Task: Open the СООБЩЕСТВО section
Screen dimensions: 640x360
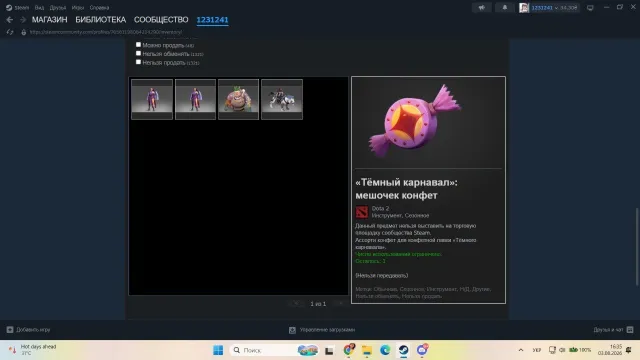Action: (x=161, y=20)
